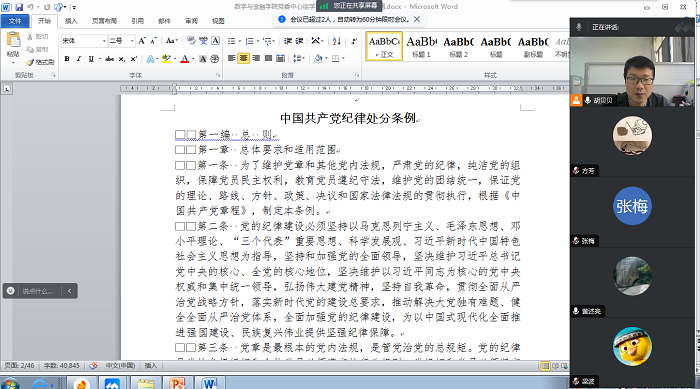Screen dimensions: 700x389
Task: Click the Format Painter (格式刷) icon
Action: 40,62
